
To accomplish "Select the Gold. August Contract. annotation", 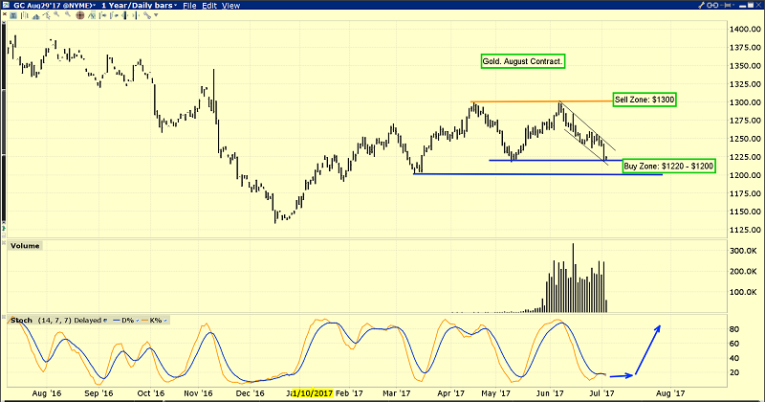I will coord(522,62).
